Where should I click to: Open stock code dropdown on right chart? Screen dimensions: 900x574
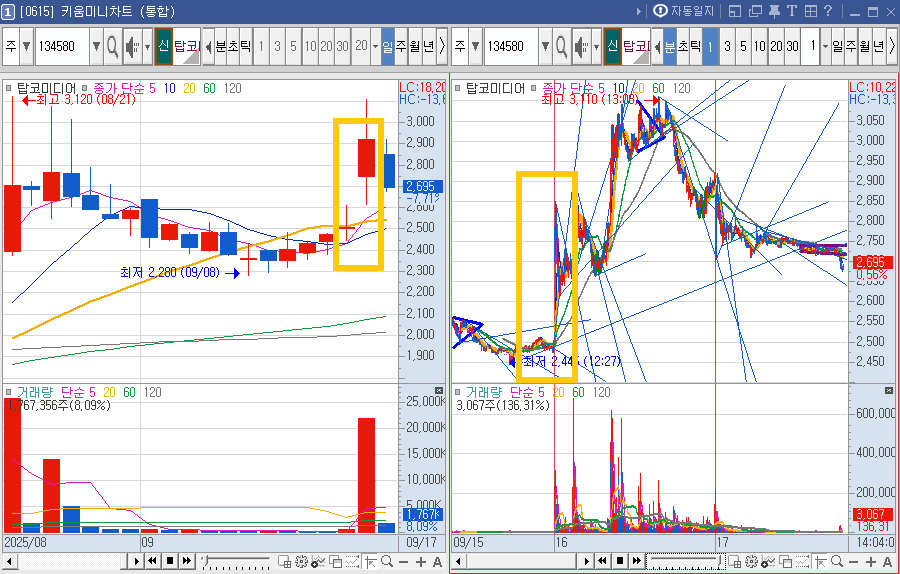pyautogui.click(x=545, y=46)
